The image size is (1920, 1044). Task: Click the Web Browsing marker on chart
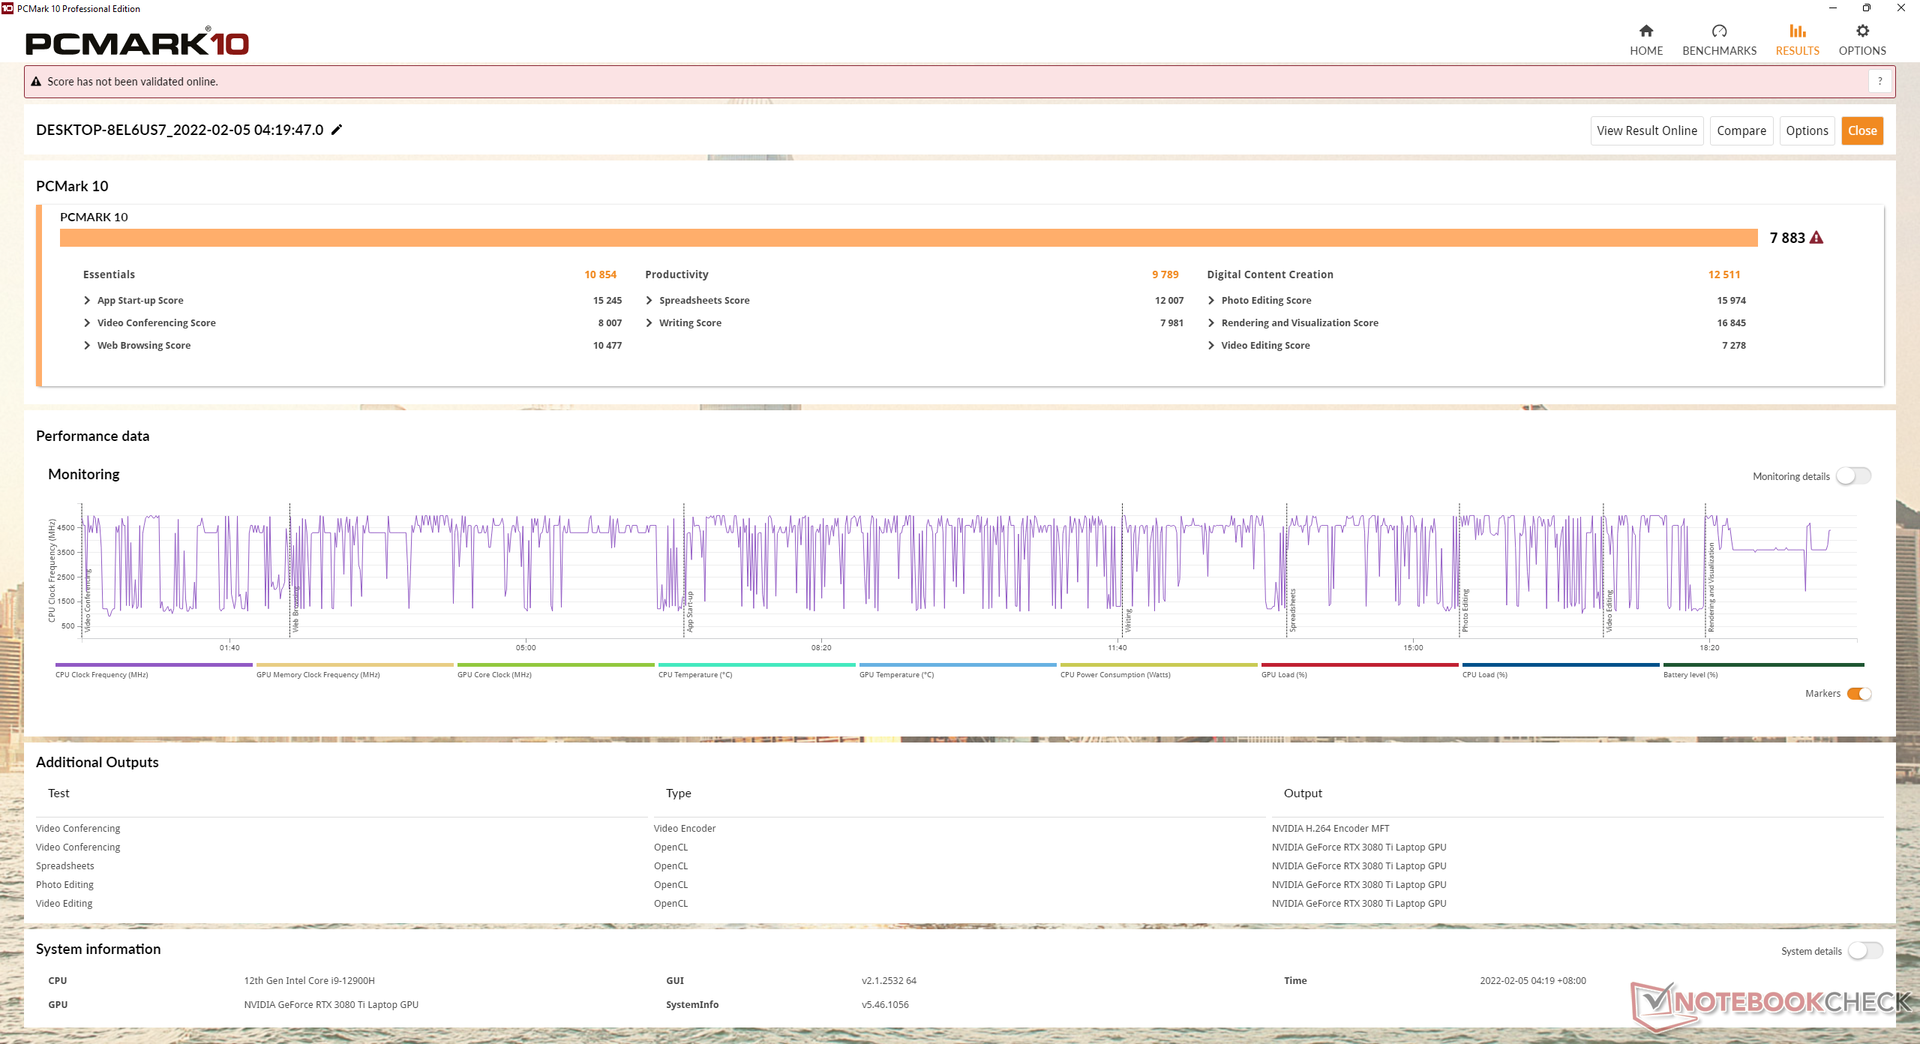pos(295,609)
